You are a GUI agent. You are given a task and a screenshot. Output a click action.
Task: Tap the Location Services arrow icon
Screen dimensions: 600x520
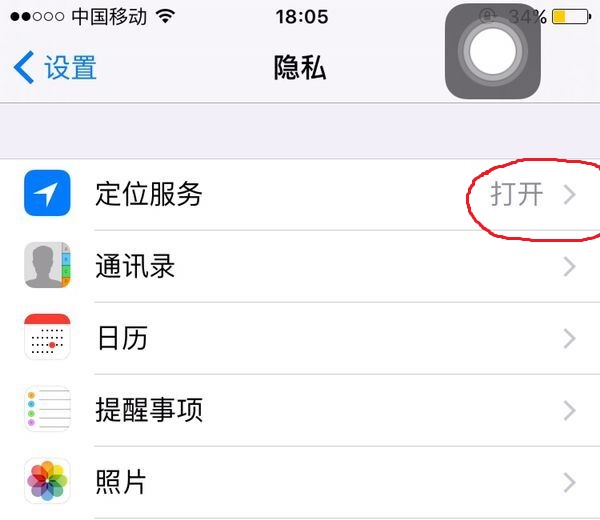(47, 193)
